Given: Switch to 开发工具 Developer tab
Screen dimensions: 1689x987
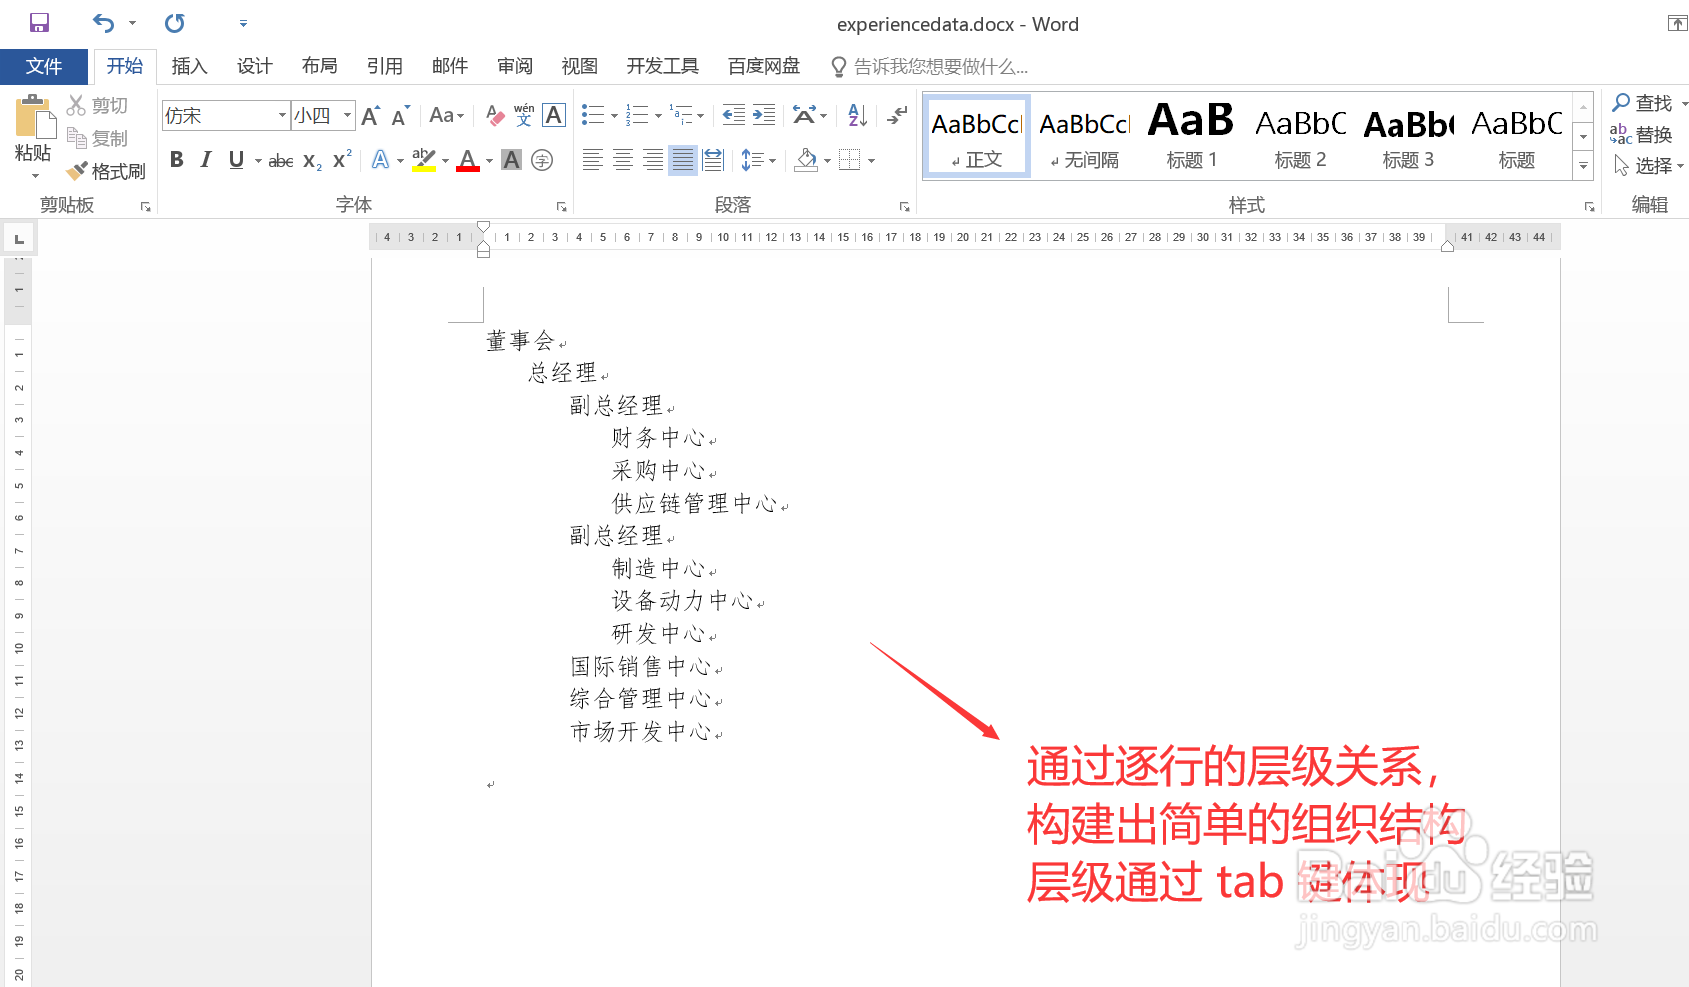Looking at the screenshot, I should (x=662, y=66).
